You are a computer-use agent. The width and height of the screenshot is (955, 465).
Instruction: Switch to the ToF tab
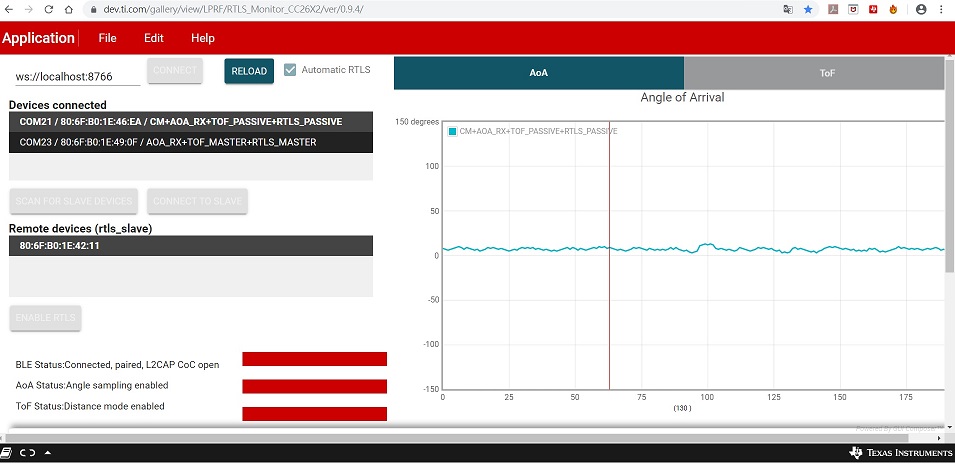coord(814,73)
